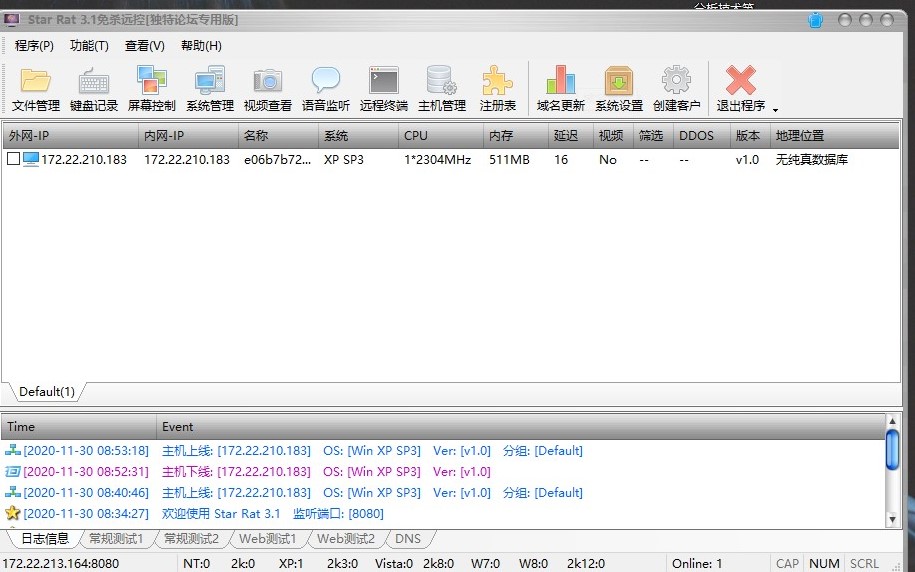Expand the toolbar overflow arrow after 退出程序

(776, 110)
